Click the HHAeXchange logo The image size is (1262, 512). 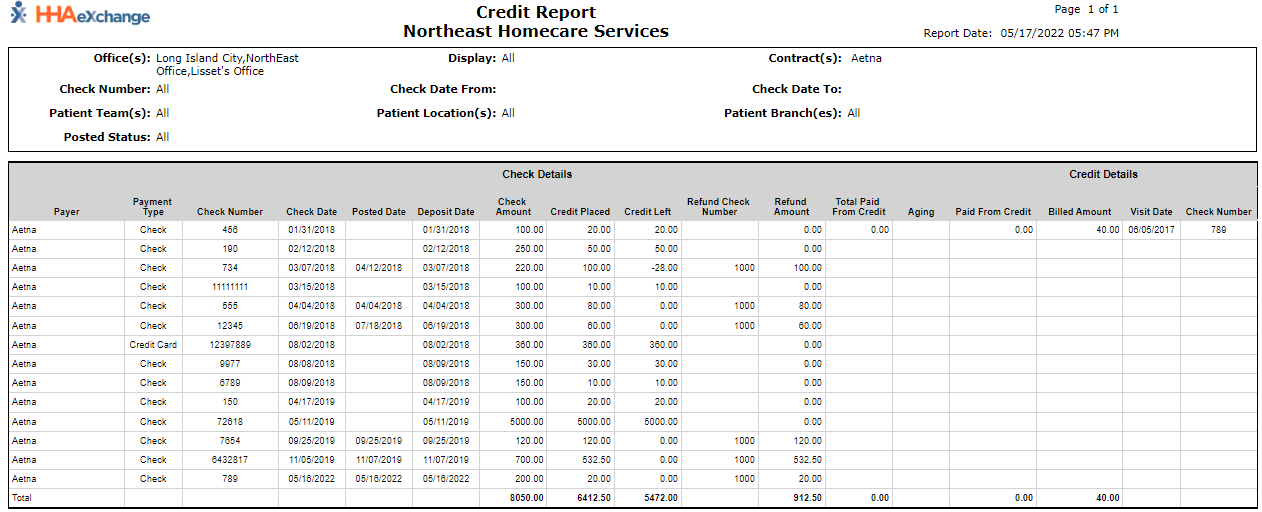click(78, 16)
